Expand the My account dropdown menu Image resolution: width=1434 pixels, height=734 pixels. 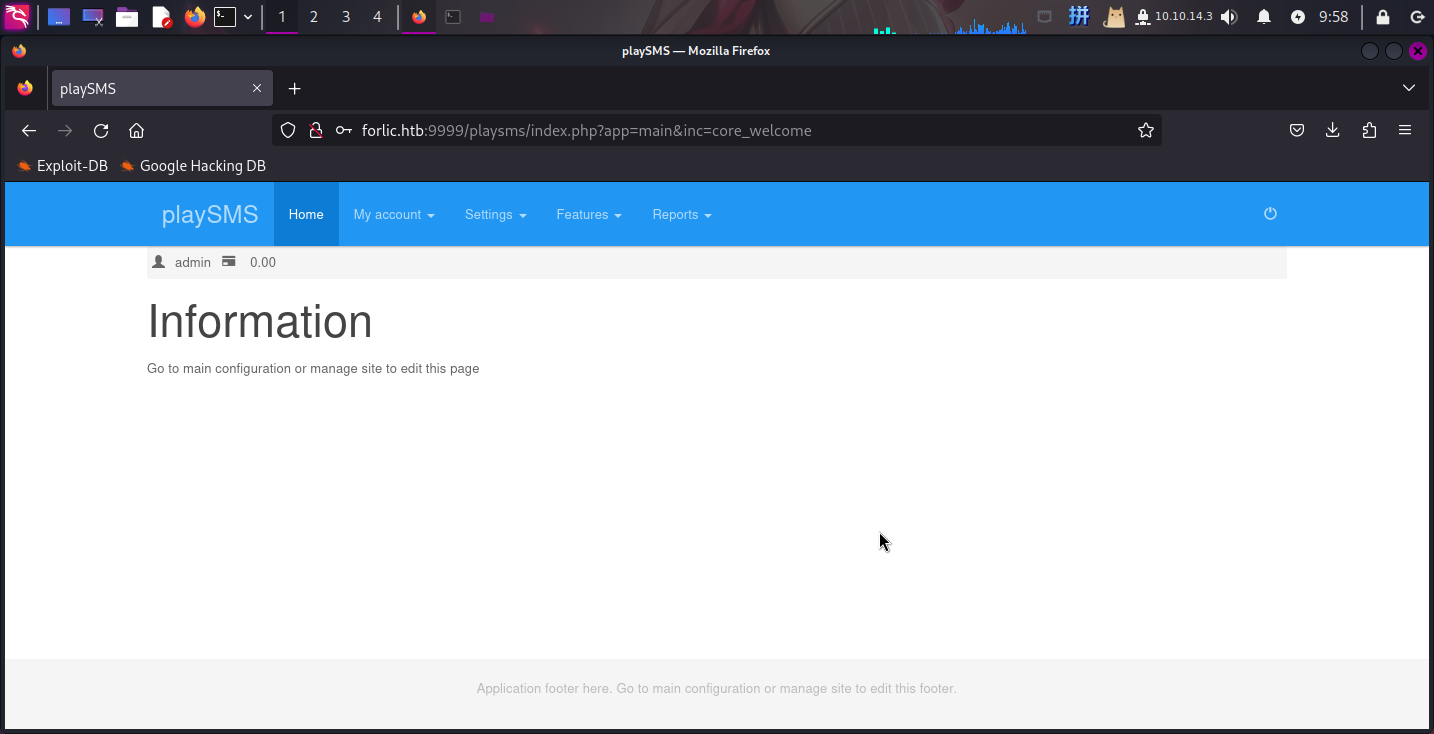[394, 214]
